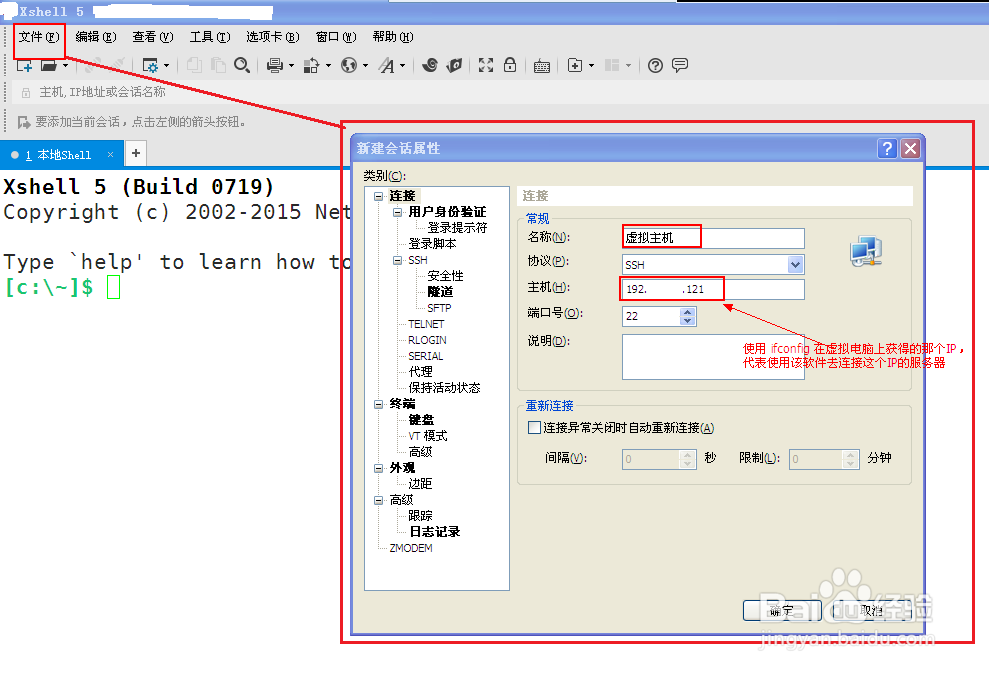
Task: Collapse the 连接 tree node
Action: point(378,196)
